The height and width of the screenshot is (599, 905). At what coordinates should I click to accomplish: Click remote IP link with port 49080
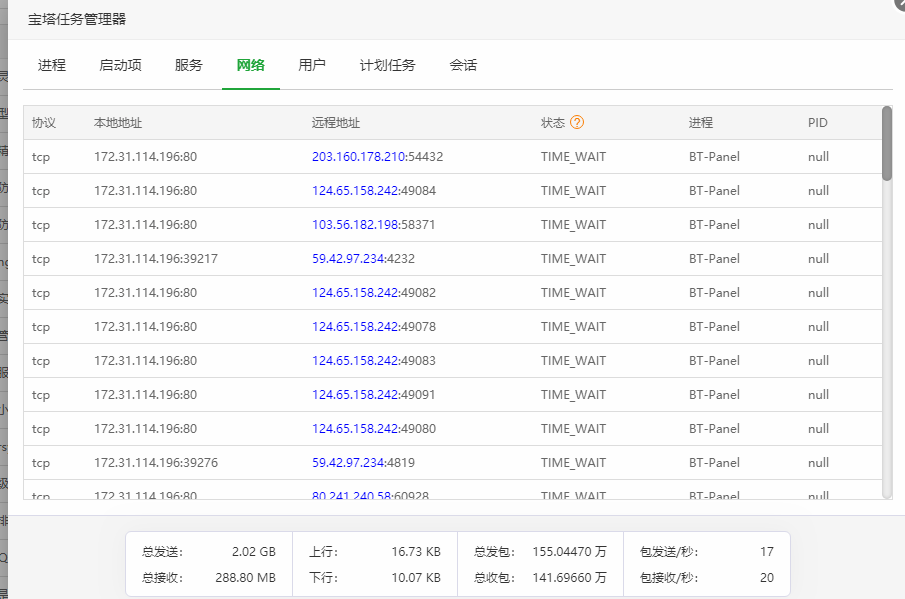click(355, 429)
